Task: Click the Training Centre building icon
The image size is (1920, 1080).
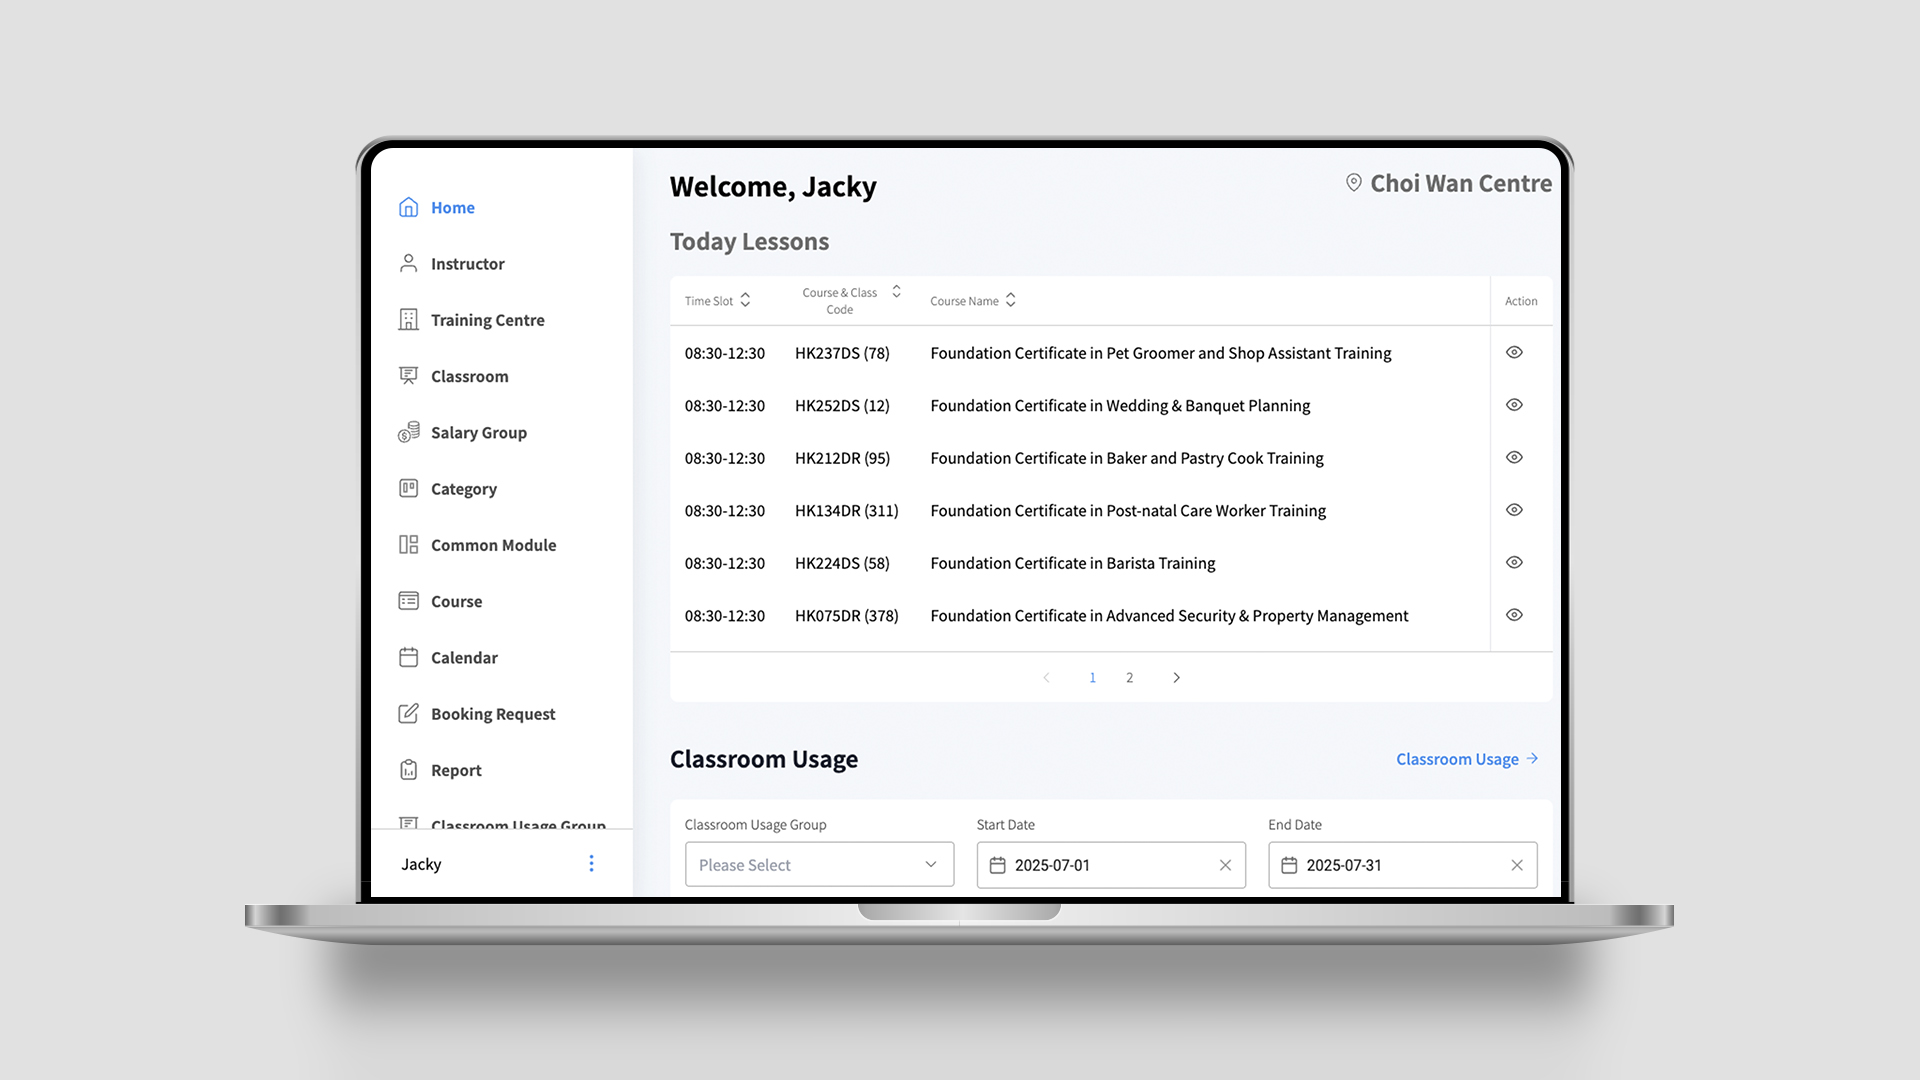Action: point(408,320)
